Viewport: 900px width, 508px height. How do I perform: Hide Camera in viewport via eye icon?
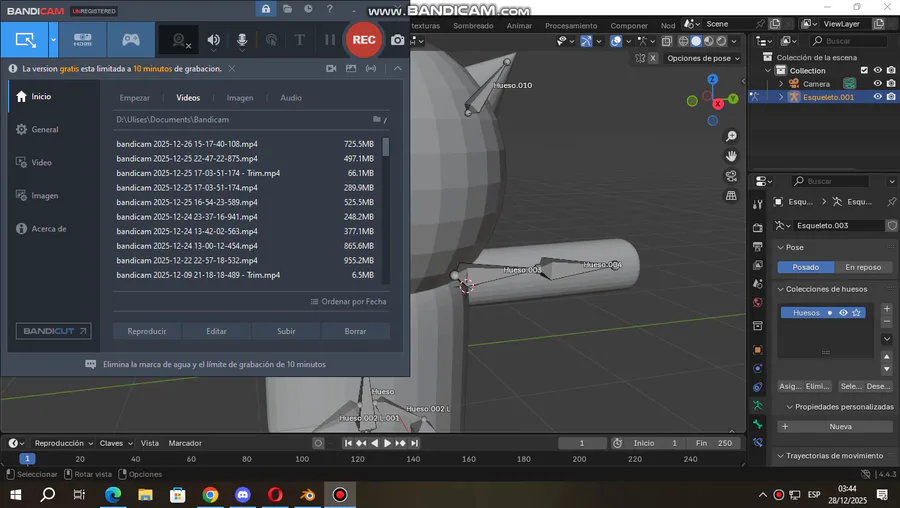point(878,83)
